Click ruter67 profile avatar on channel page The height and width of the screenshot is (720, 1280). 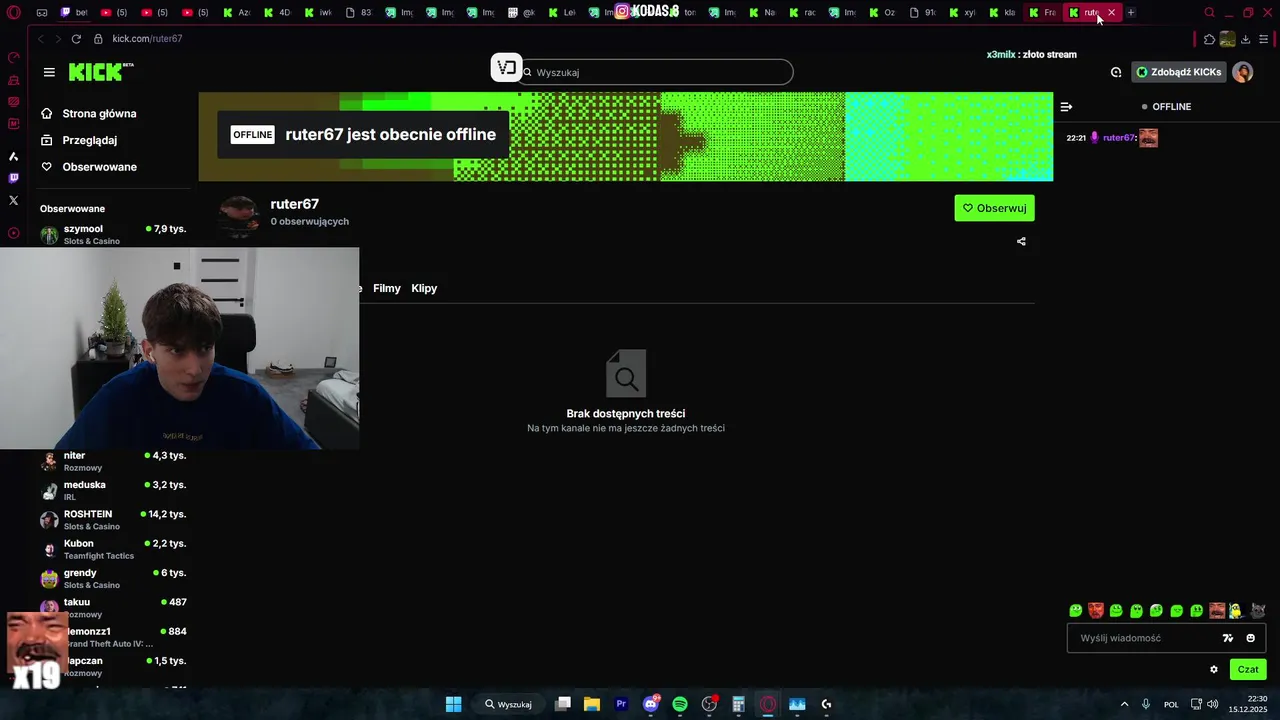tap(238, 215)
